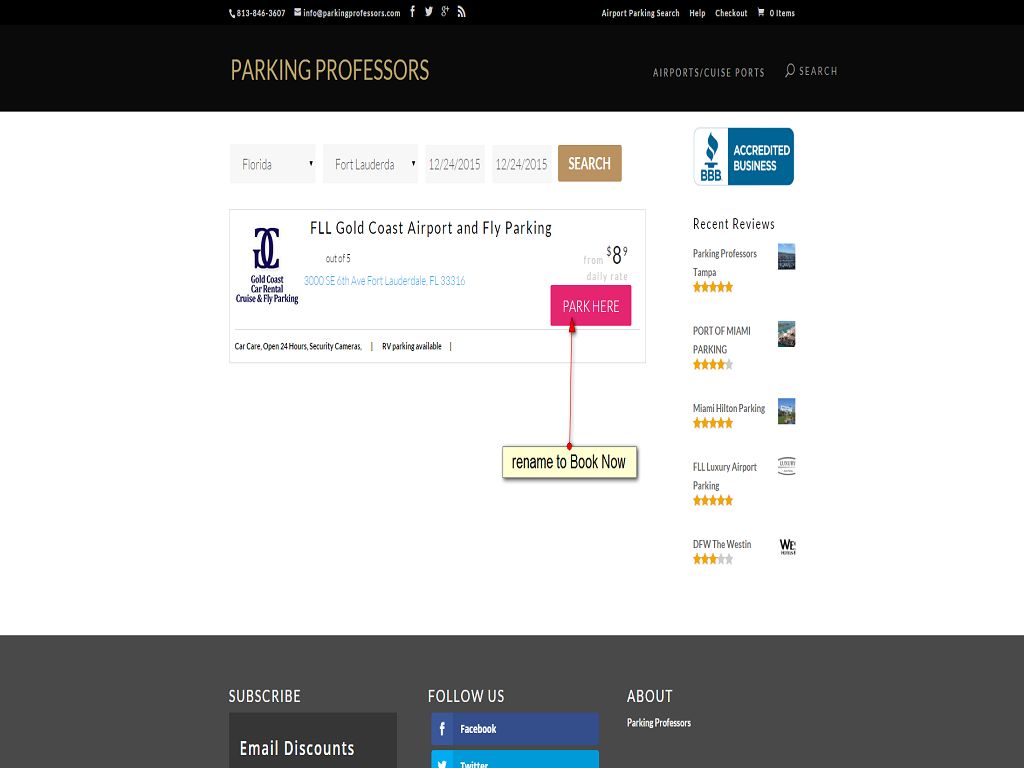Click the Miami Hilton Parking thumbnail
1024x768 pixels.
coord(786,411)
